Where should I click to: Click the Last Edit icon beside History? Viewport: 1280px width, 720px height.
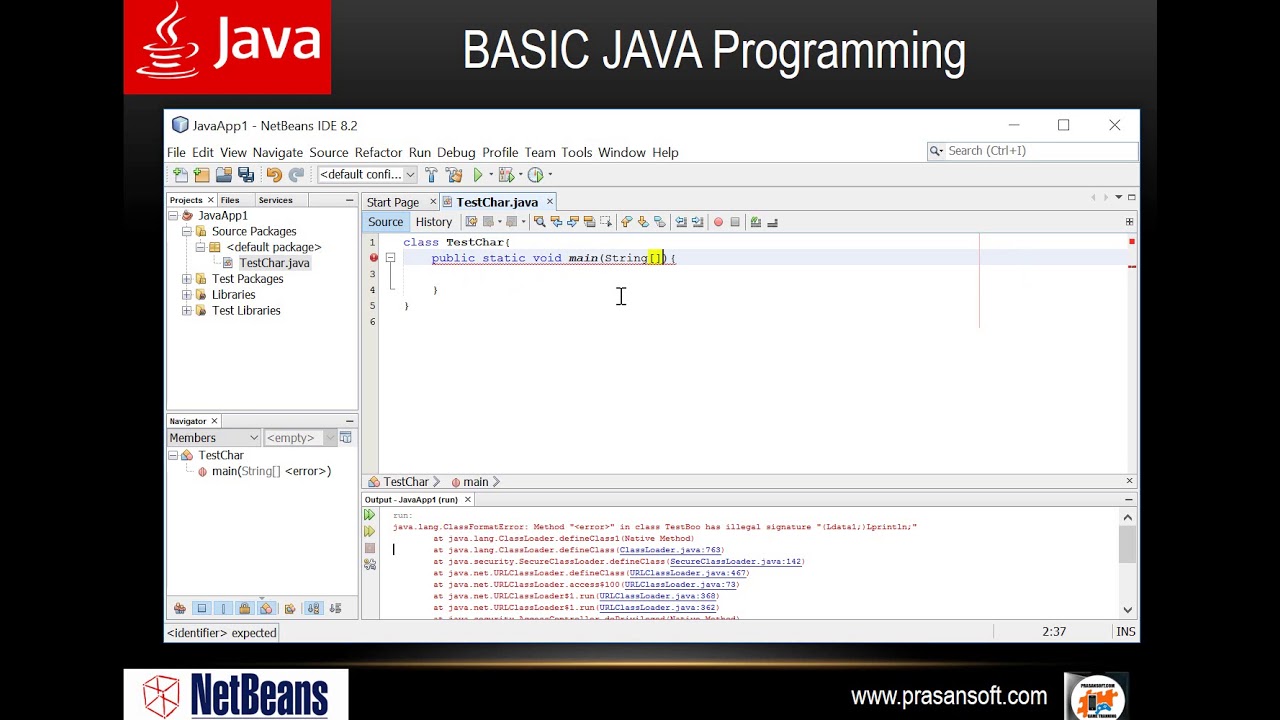471,222
